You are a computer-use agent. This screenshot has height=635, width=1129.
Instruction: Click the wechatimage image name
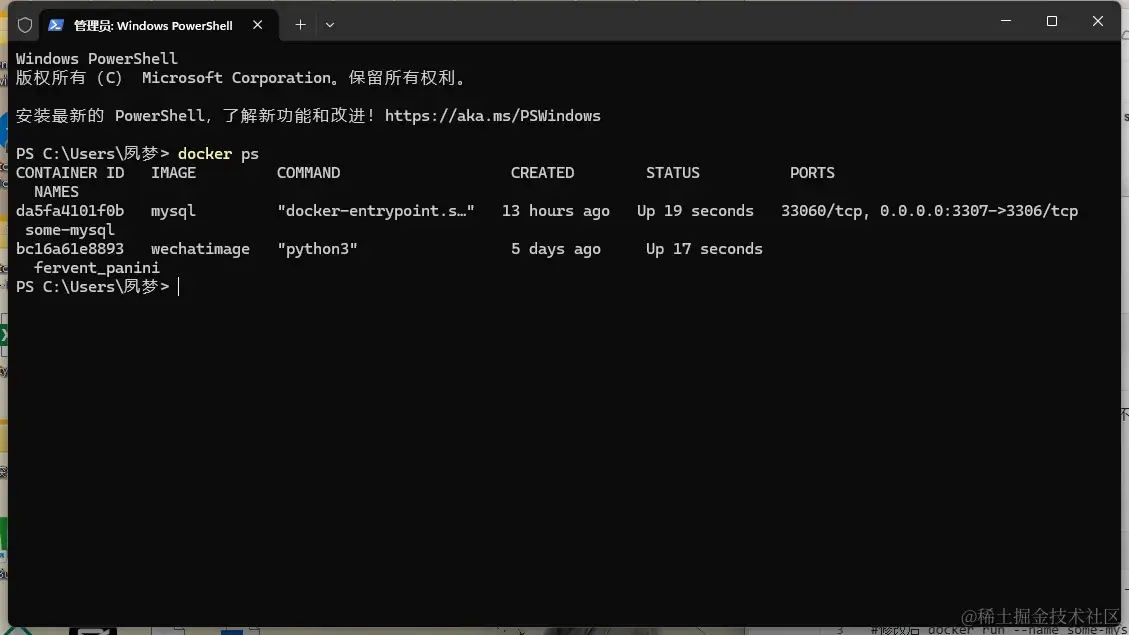point(200,249)
